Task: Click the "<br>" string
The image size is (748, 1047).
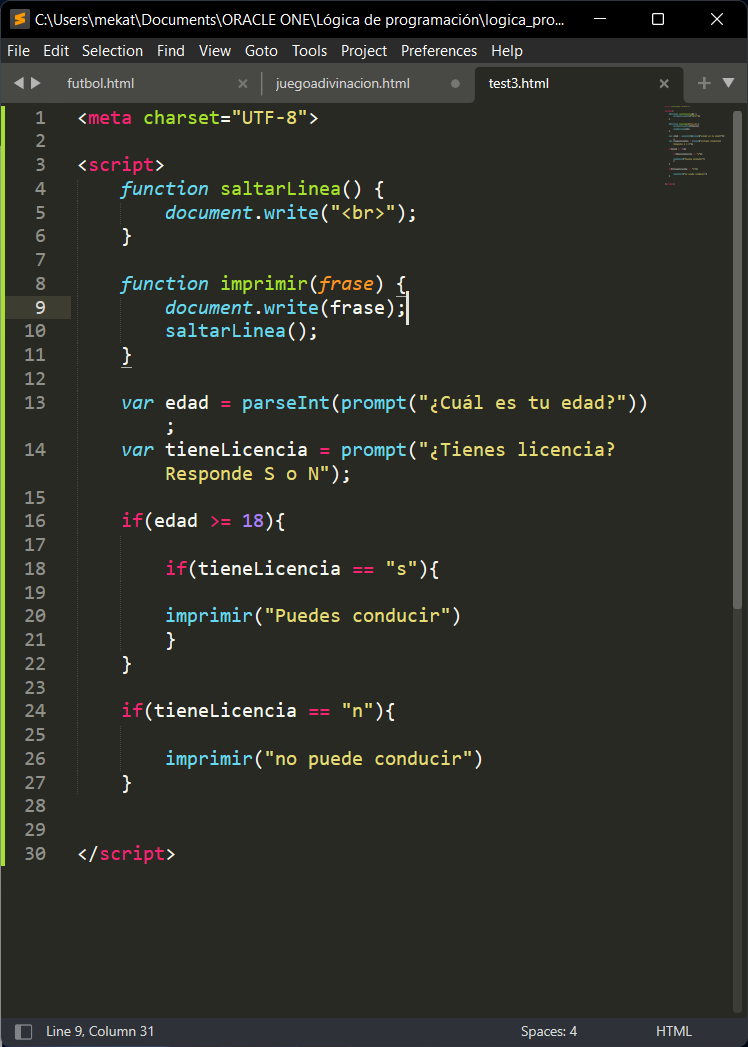Action: point(362,213)
